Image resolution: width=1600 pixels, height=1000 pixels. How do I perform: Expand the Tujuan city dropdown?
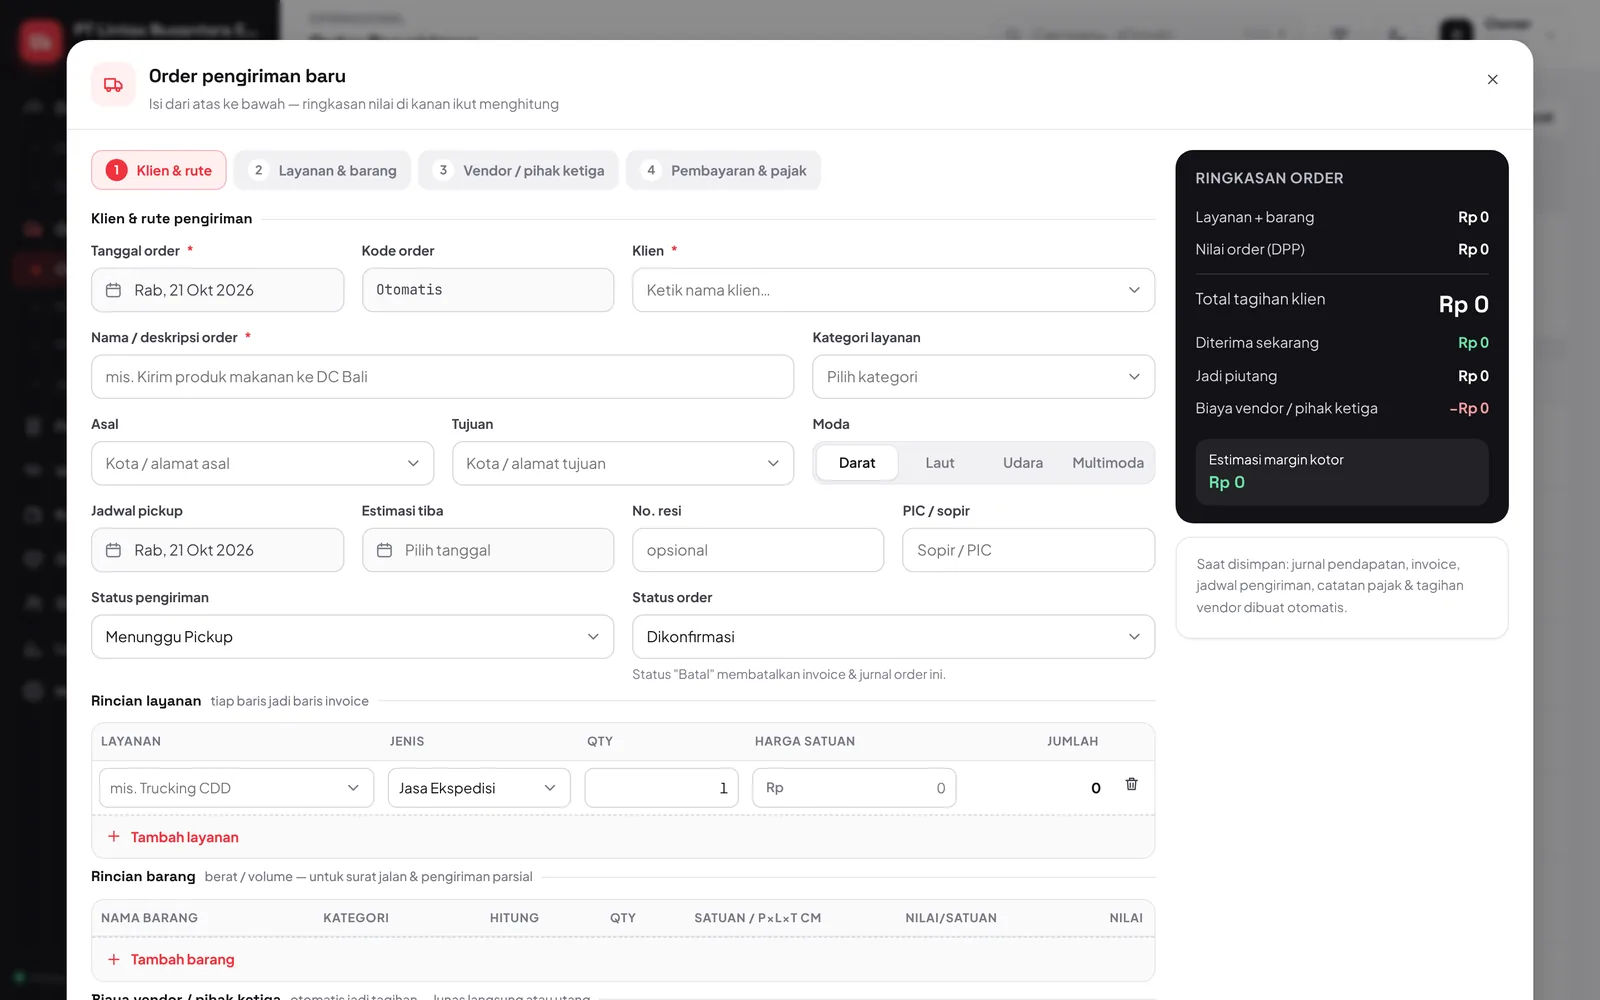coord(622,464)
